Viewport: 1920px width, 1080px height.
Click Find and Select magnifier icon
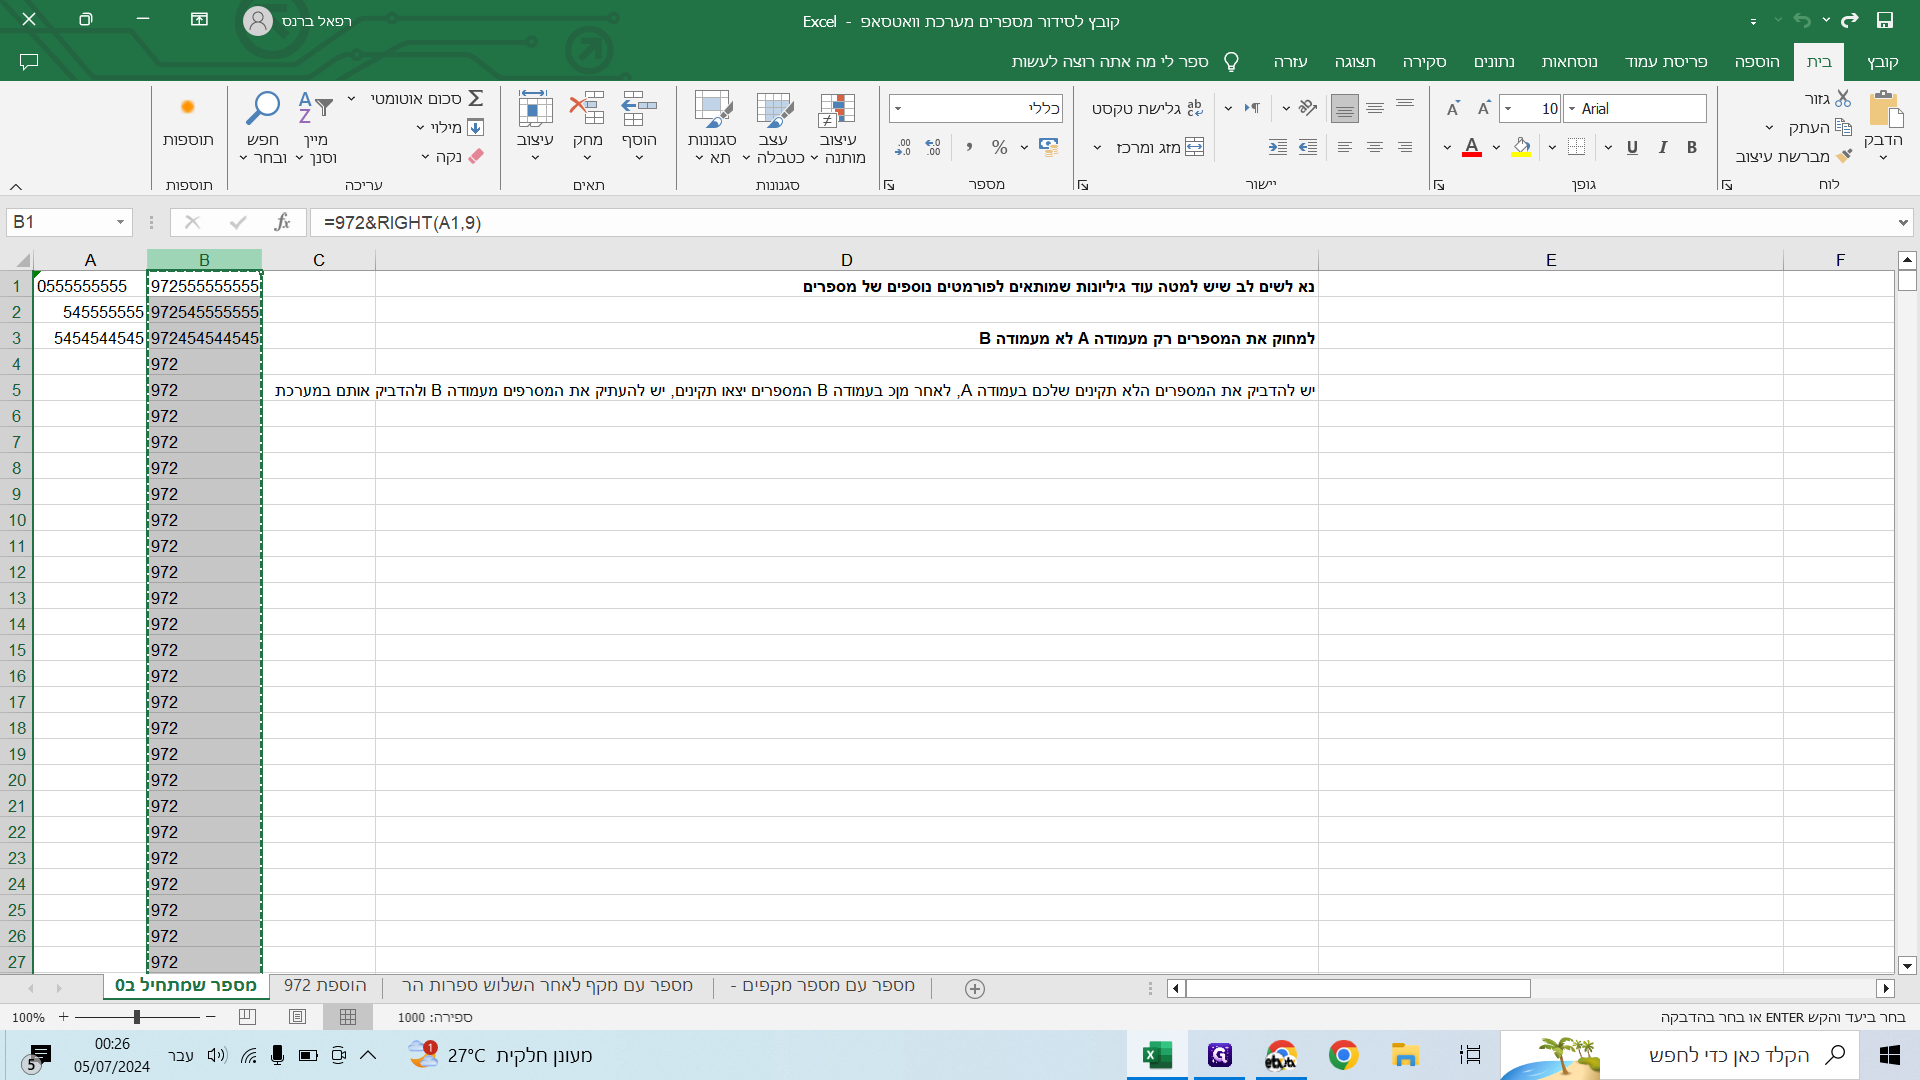[263, 108]
